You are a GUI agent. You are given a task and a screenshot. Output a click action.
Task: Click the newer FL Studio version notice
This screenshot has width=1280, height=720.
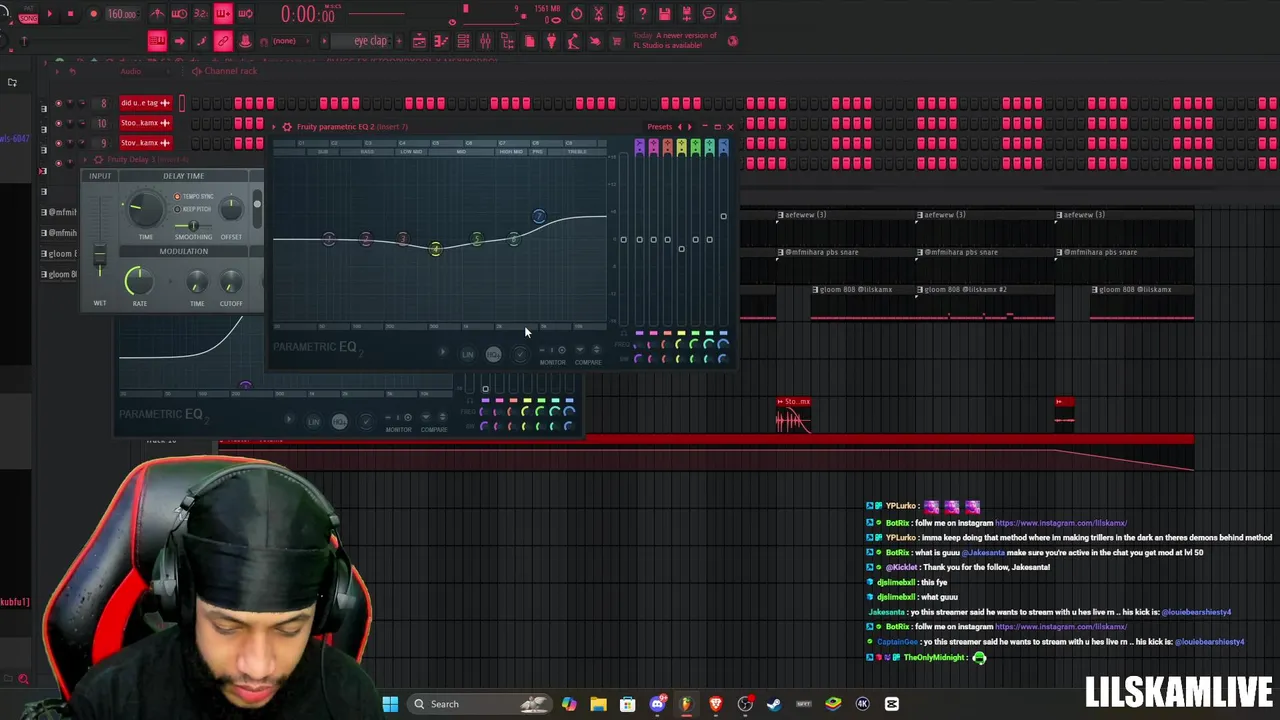point(675,40)
